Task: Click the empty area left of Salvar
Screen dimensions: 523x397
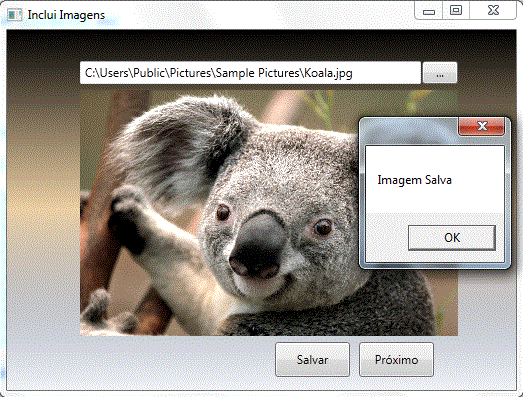Action: 140,360
